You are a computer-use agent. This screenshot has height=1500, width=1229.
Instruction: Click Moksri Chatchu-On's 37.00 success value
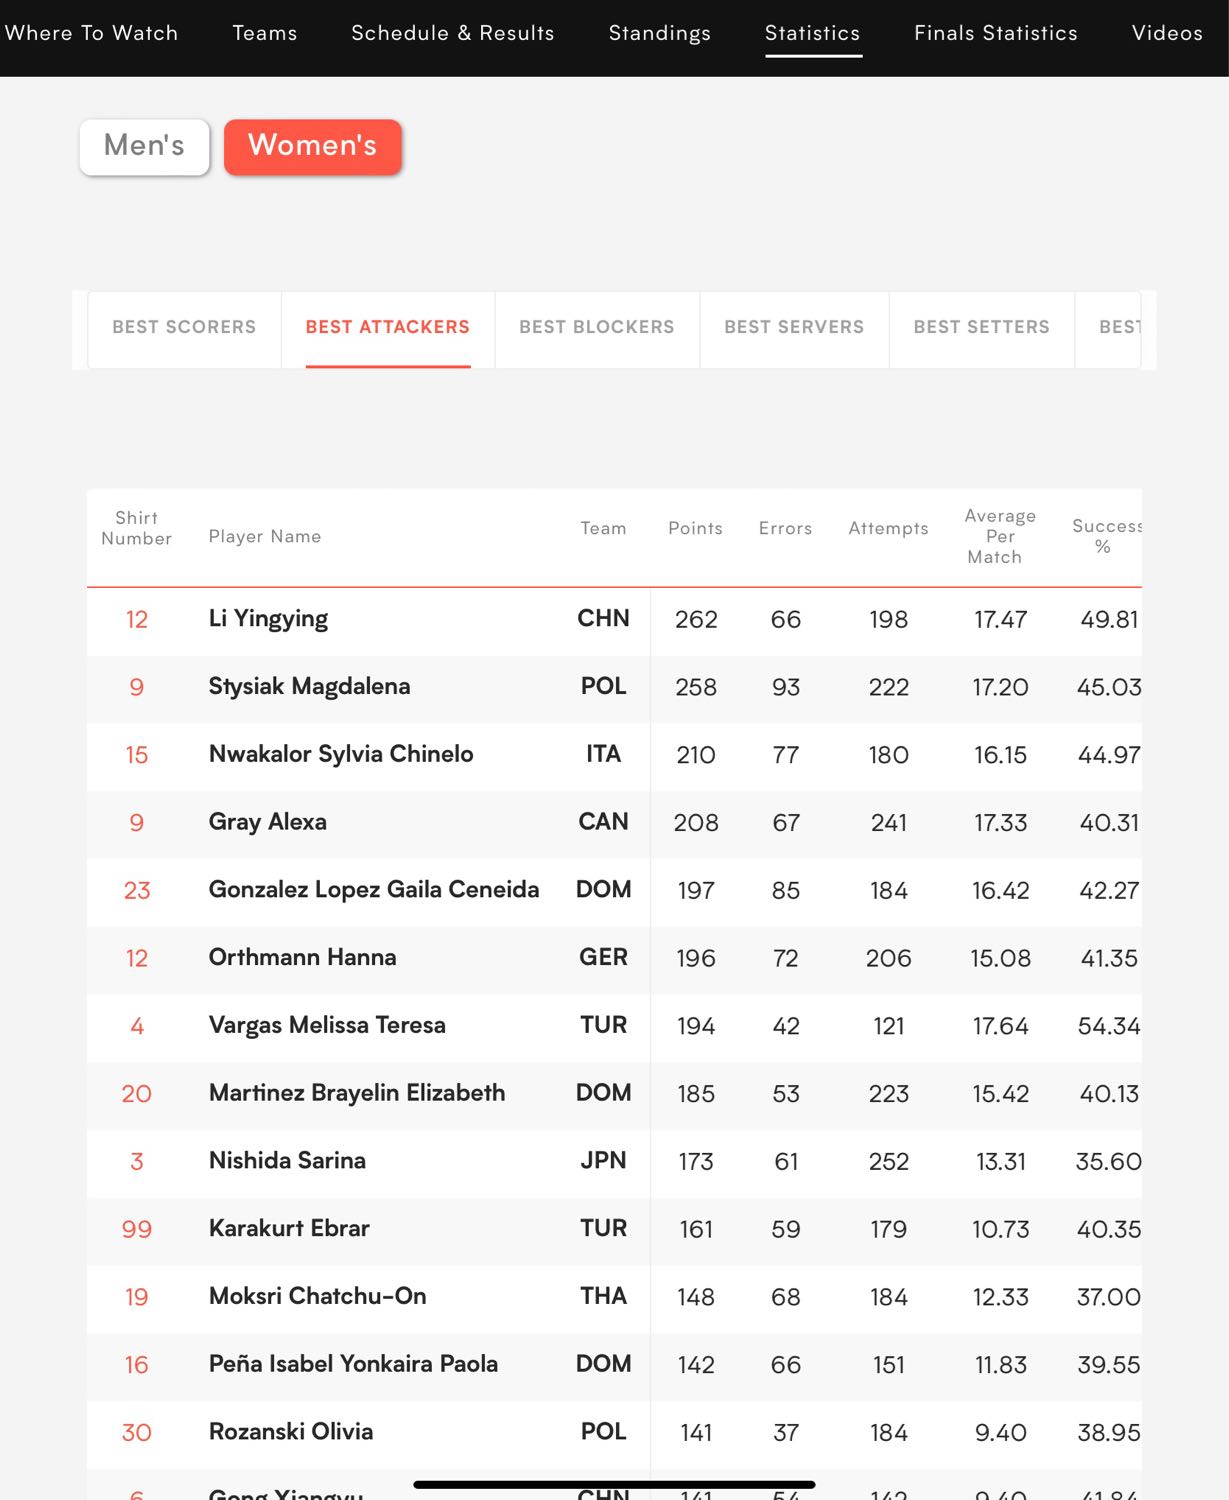1109,1298
